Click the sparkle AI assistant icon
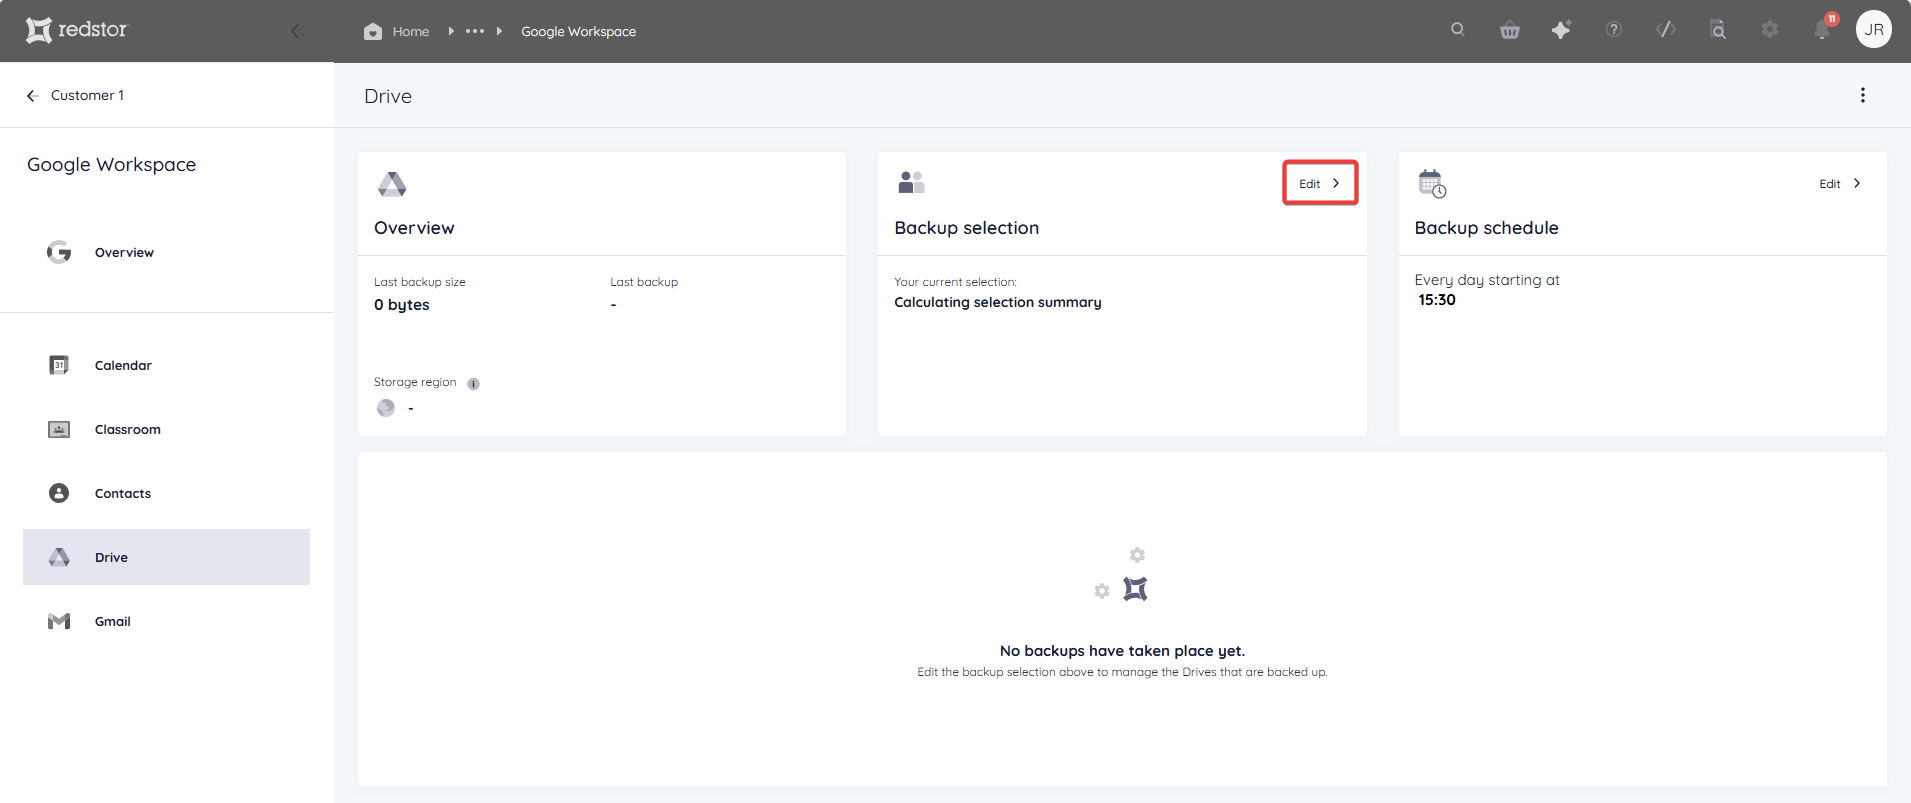The width and height of the screenshot is (1911, 803). (x=1561, y=30)
